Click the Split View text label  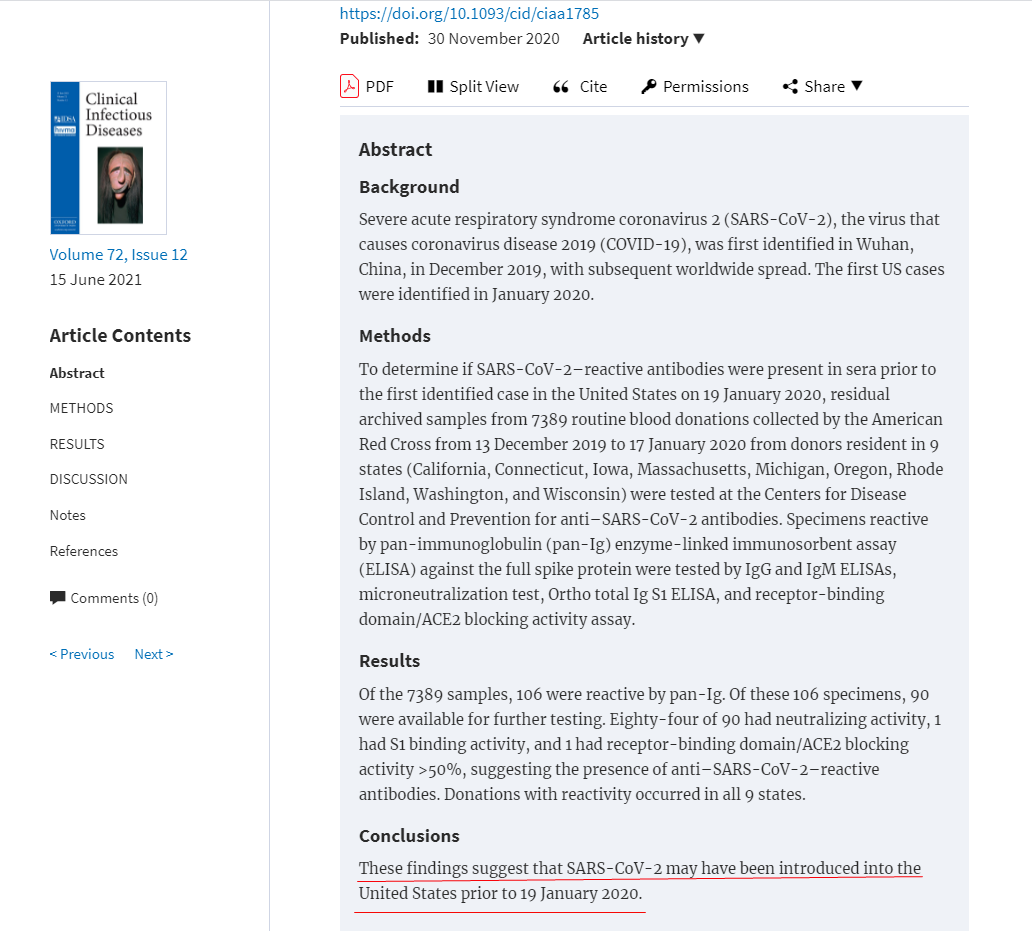[484, 87]
